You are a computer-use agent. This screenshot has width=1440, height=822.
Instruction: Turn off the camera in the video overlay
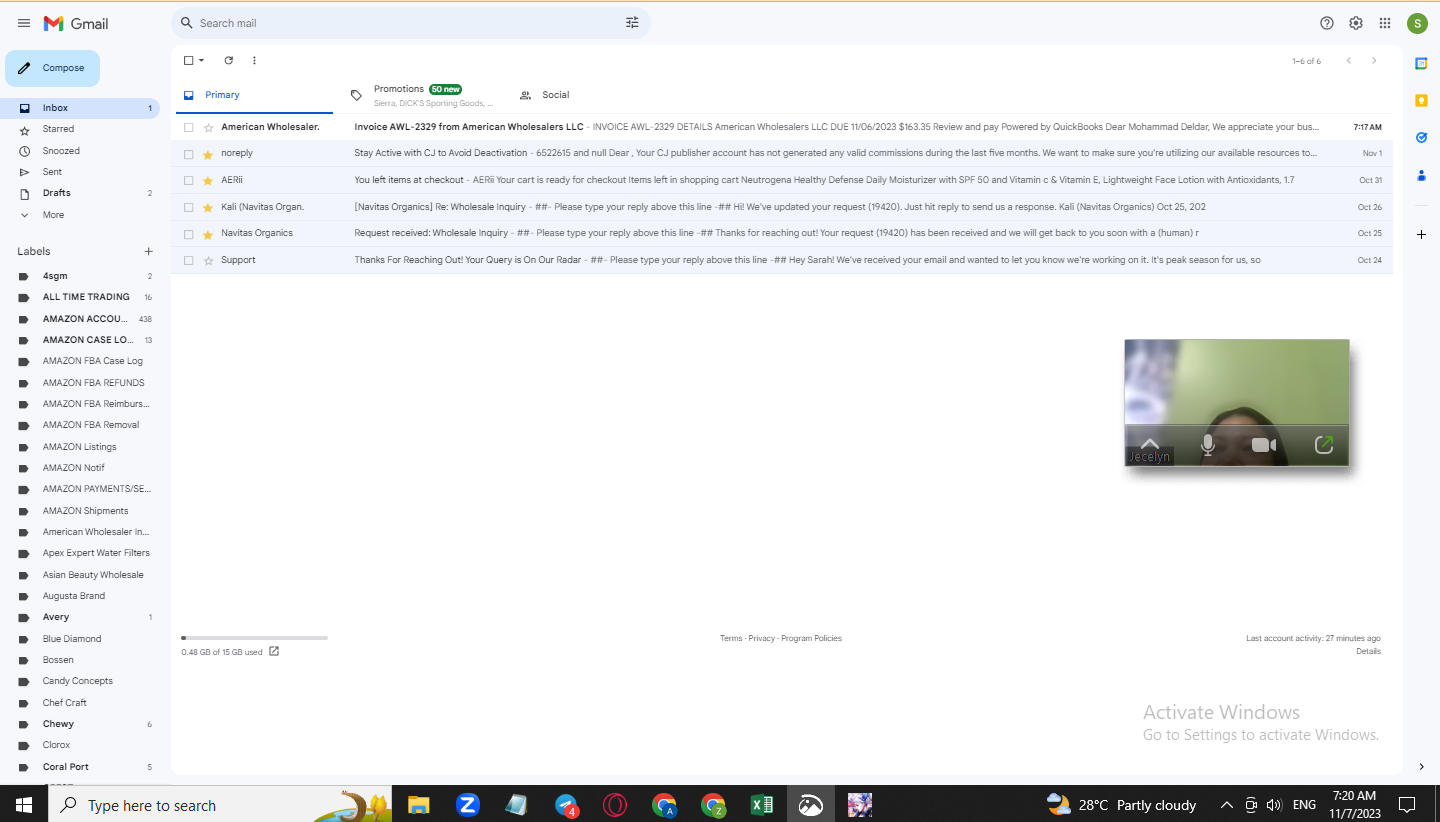(1264, 445)
